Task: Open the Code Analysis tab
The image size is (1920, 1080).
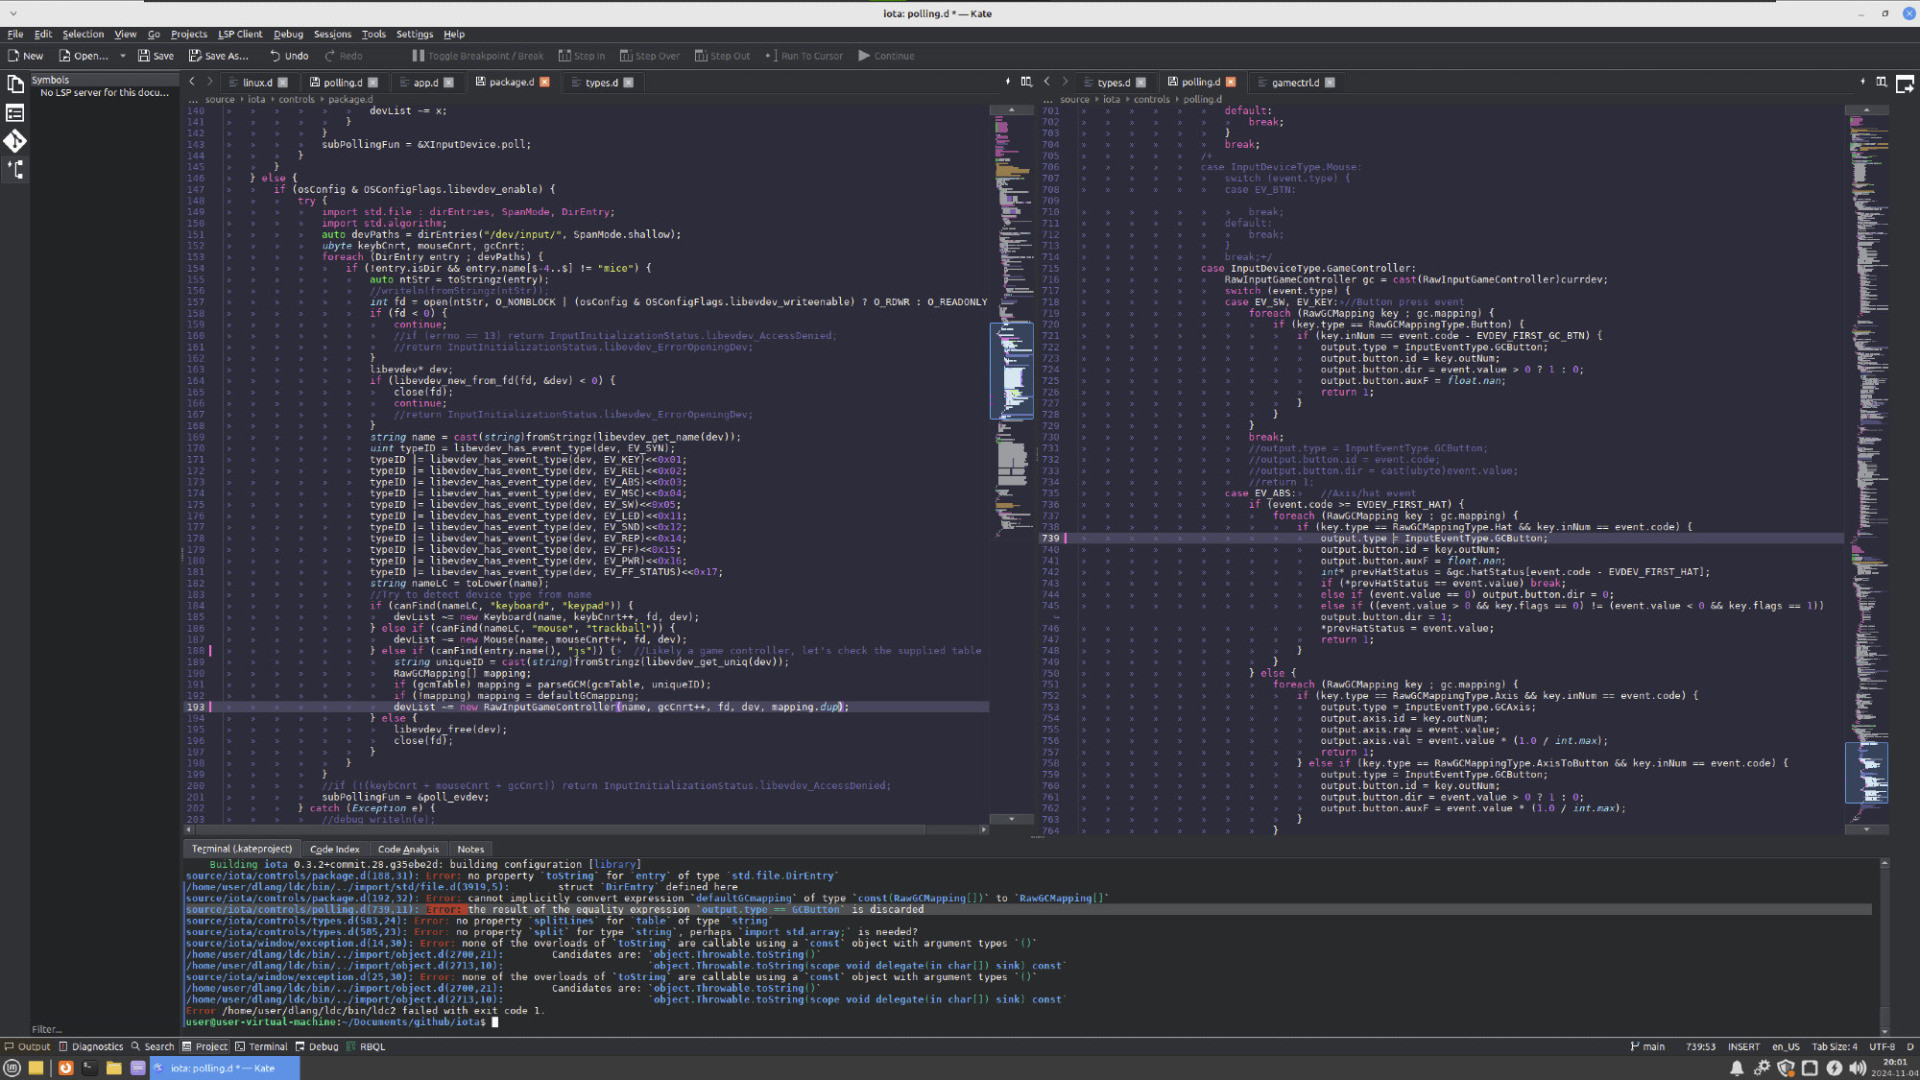Action: [x=408, y=849]
